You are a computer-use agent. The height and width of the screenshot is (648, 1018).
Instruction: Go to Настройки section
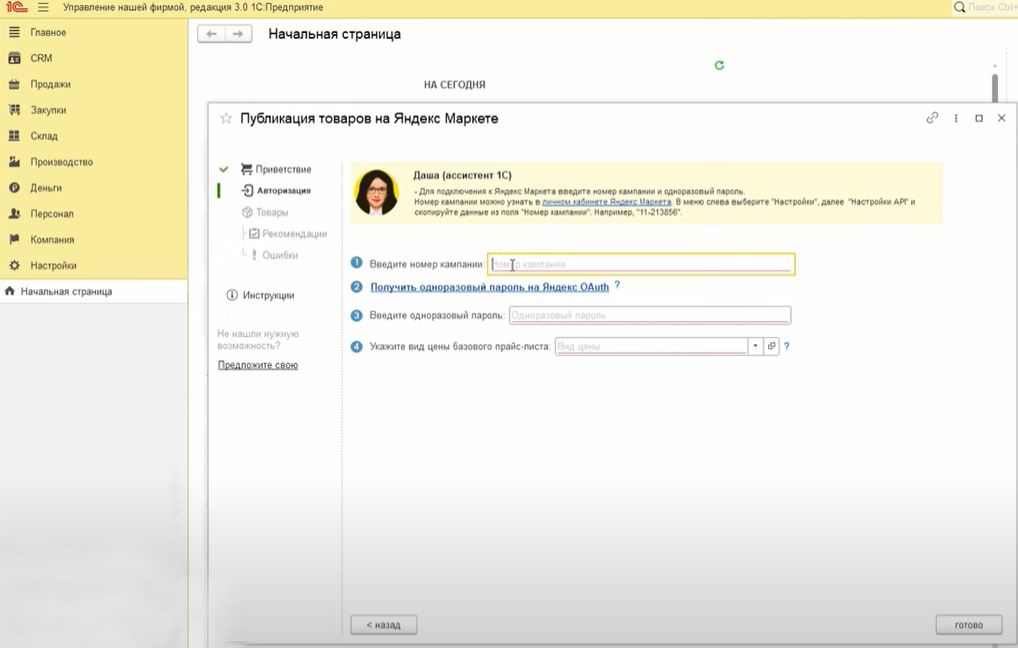(x=53, y=266)
